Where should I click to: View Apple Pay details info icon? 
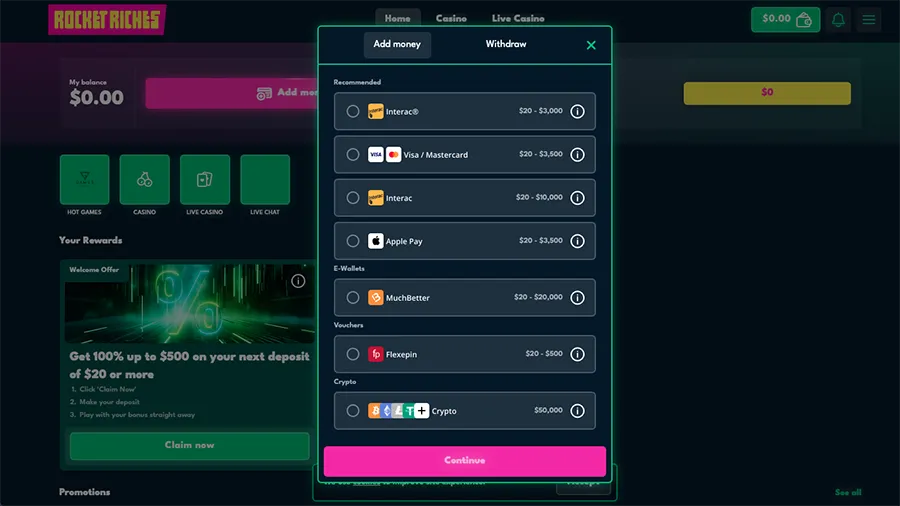pos(577,241)
